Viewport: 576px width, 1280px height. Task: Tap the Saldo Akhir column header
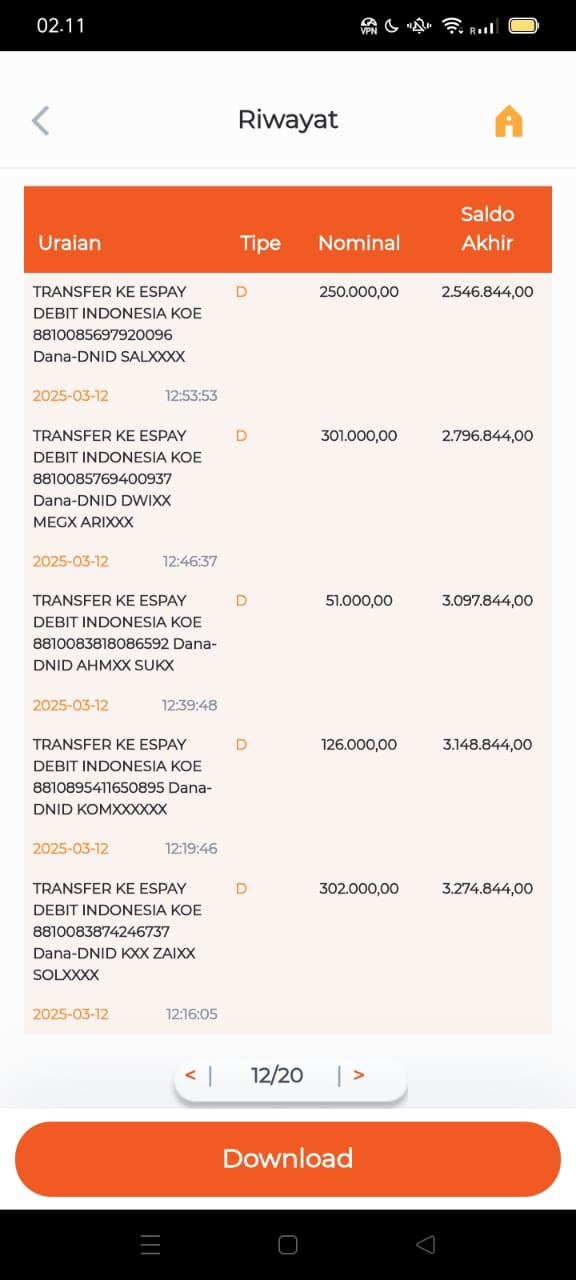tap(487, 228)
